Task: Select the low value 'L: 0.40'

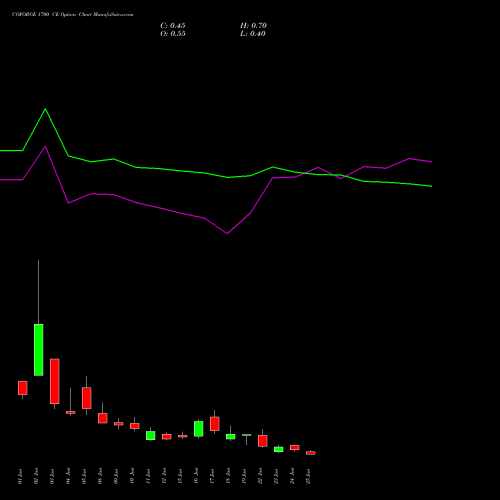Action: (x=253, y=34)
